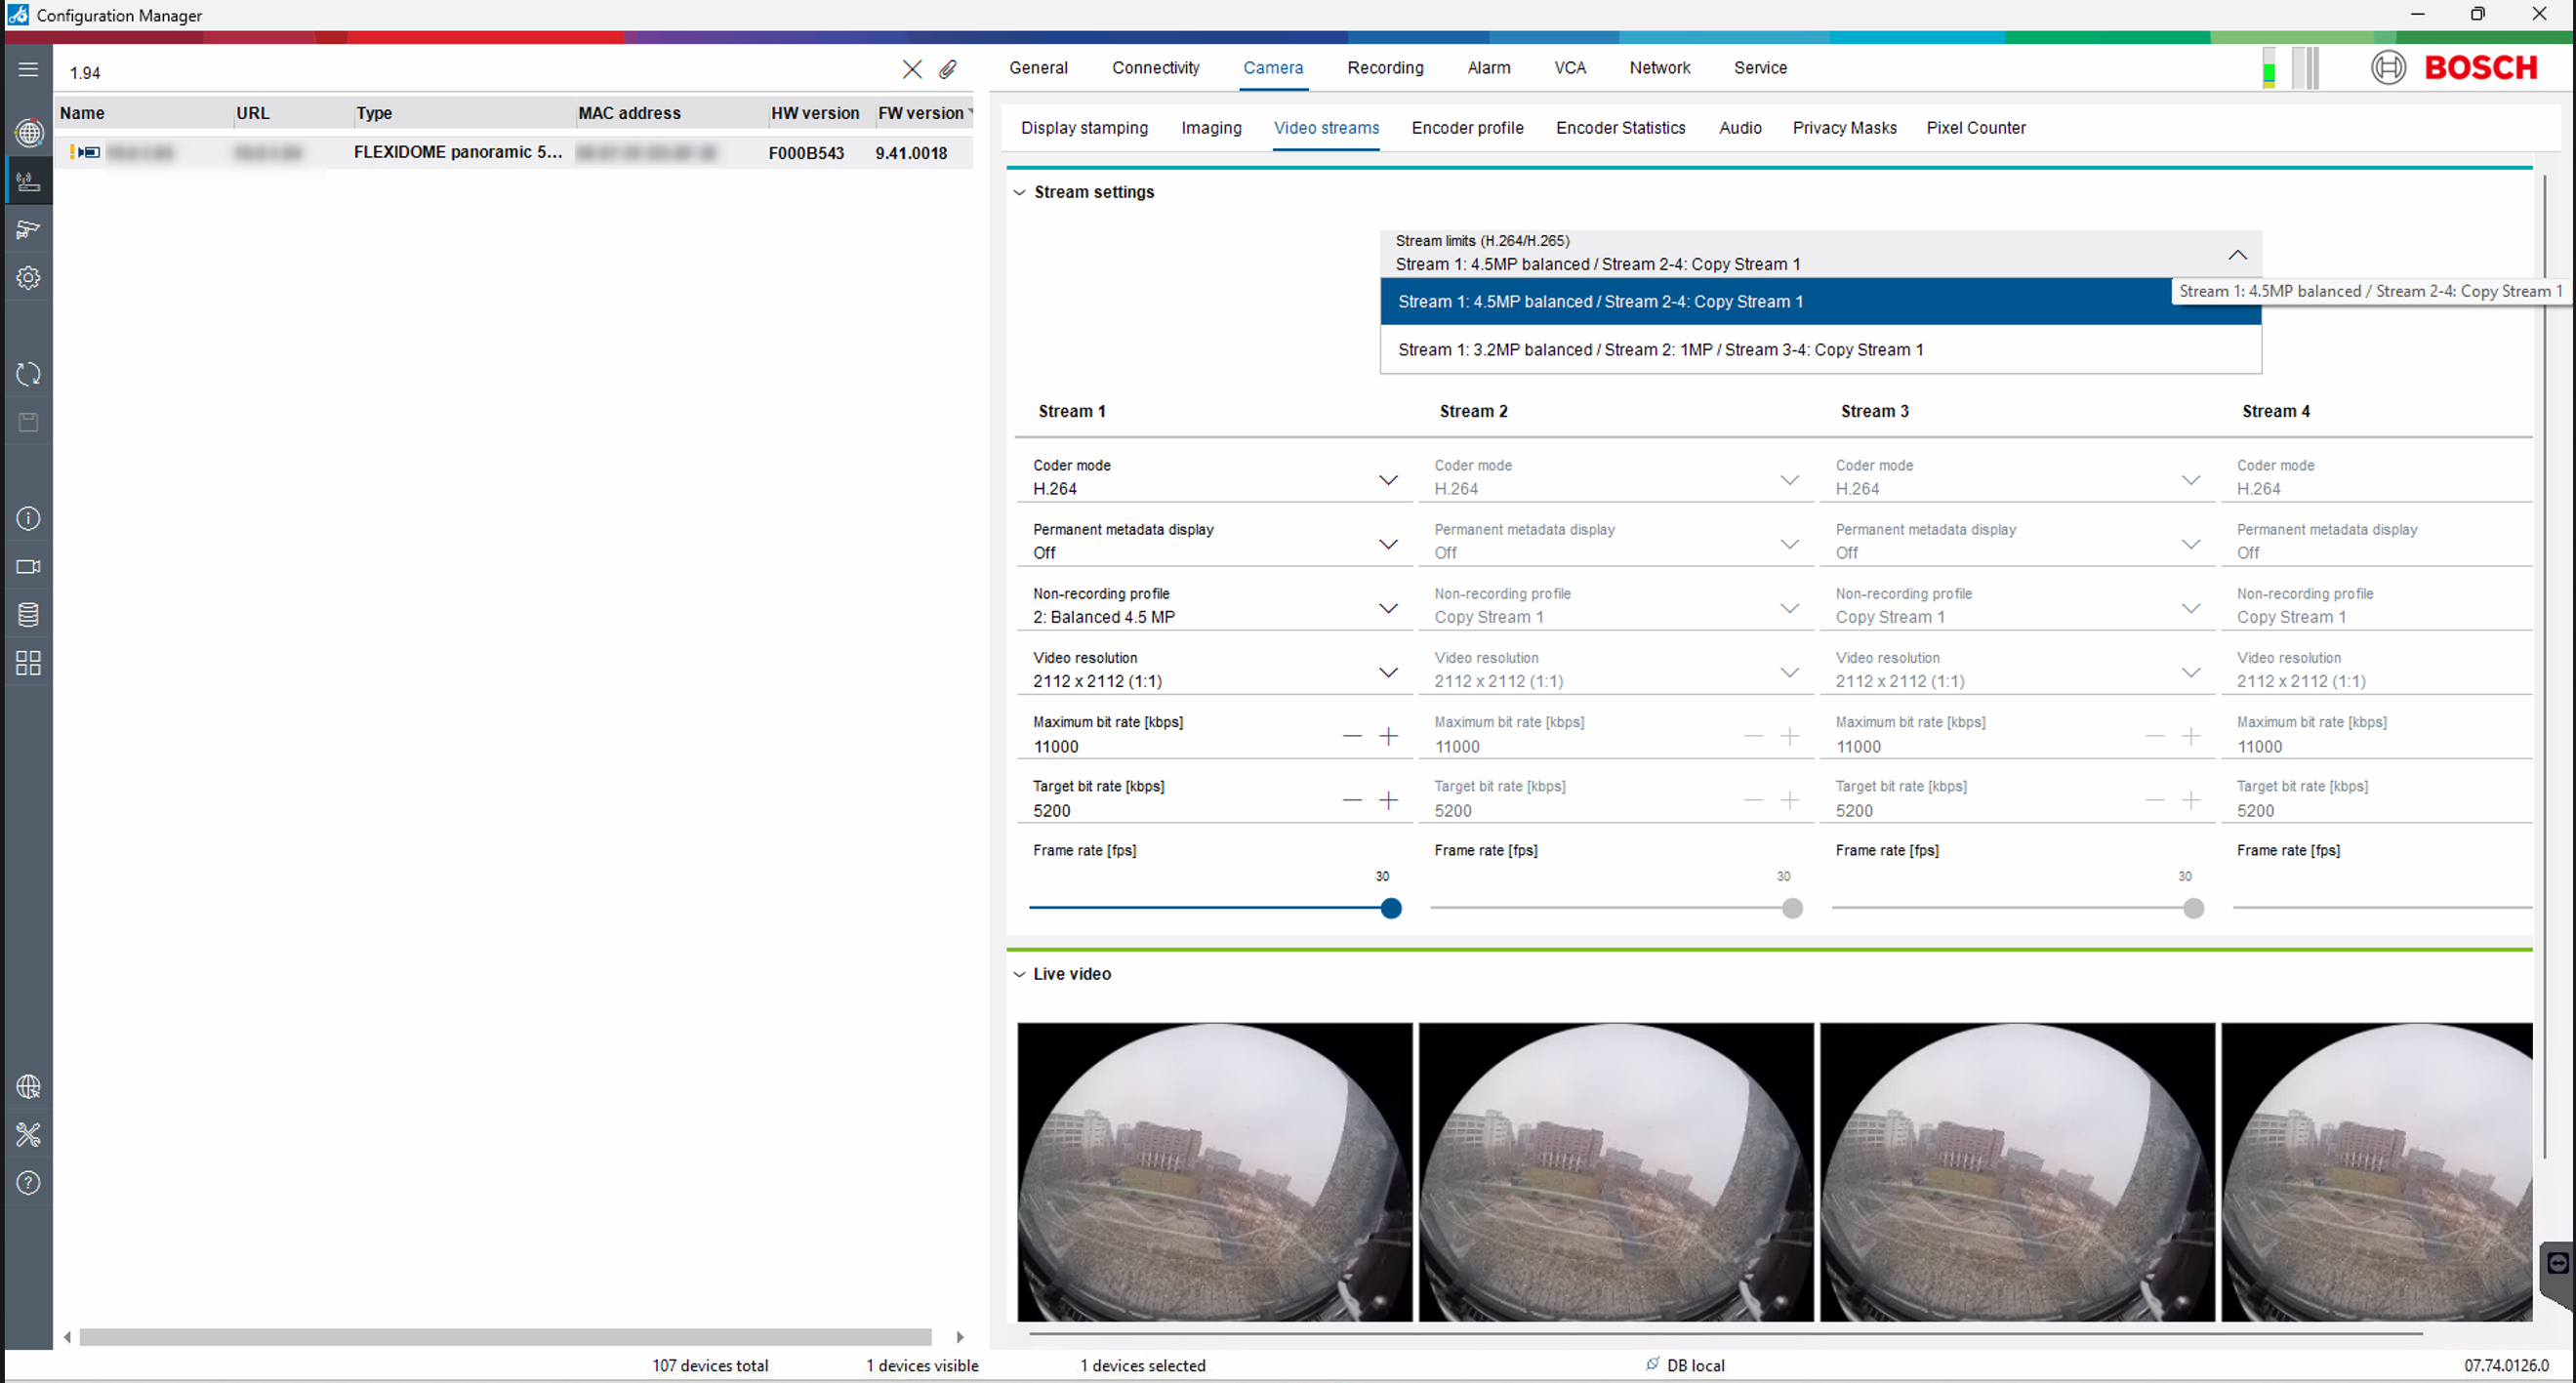Viewport: 2576px width, 1383px height.
Task: Click the refresh/reload sidebar icon
Action: pyautogui.click(x=28, y=374)
